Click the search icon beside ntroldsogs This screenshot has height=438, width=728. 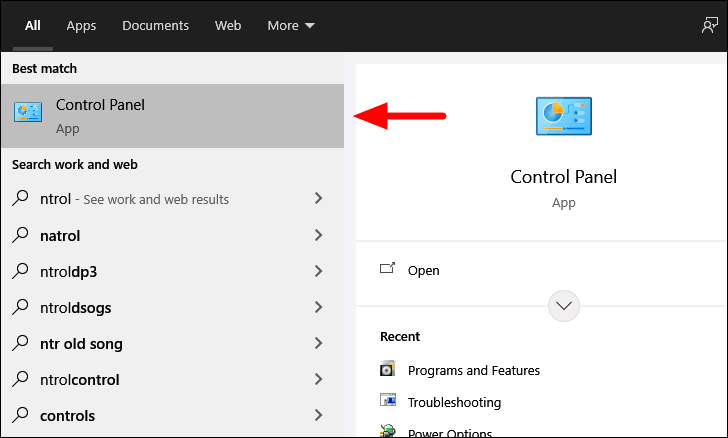[x=20, y=307]
